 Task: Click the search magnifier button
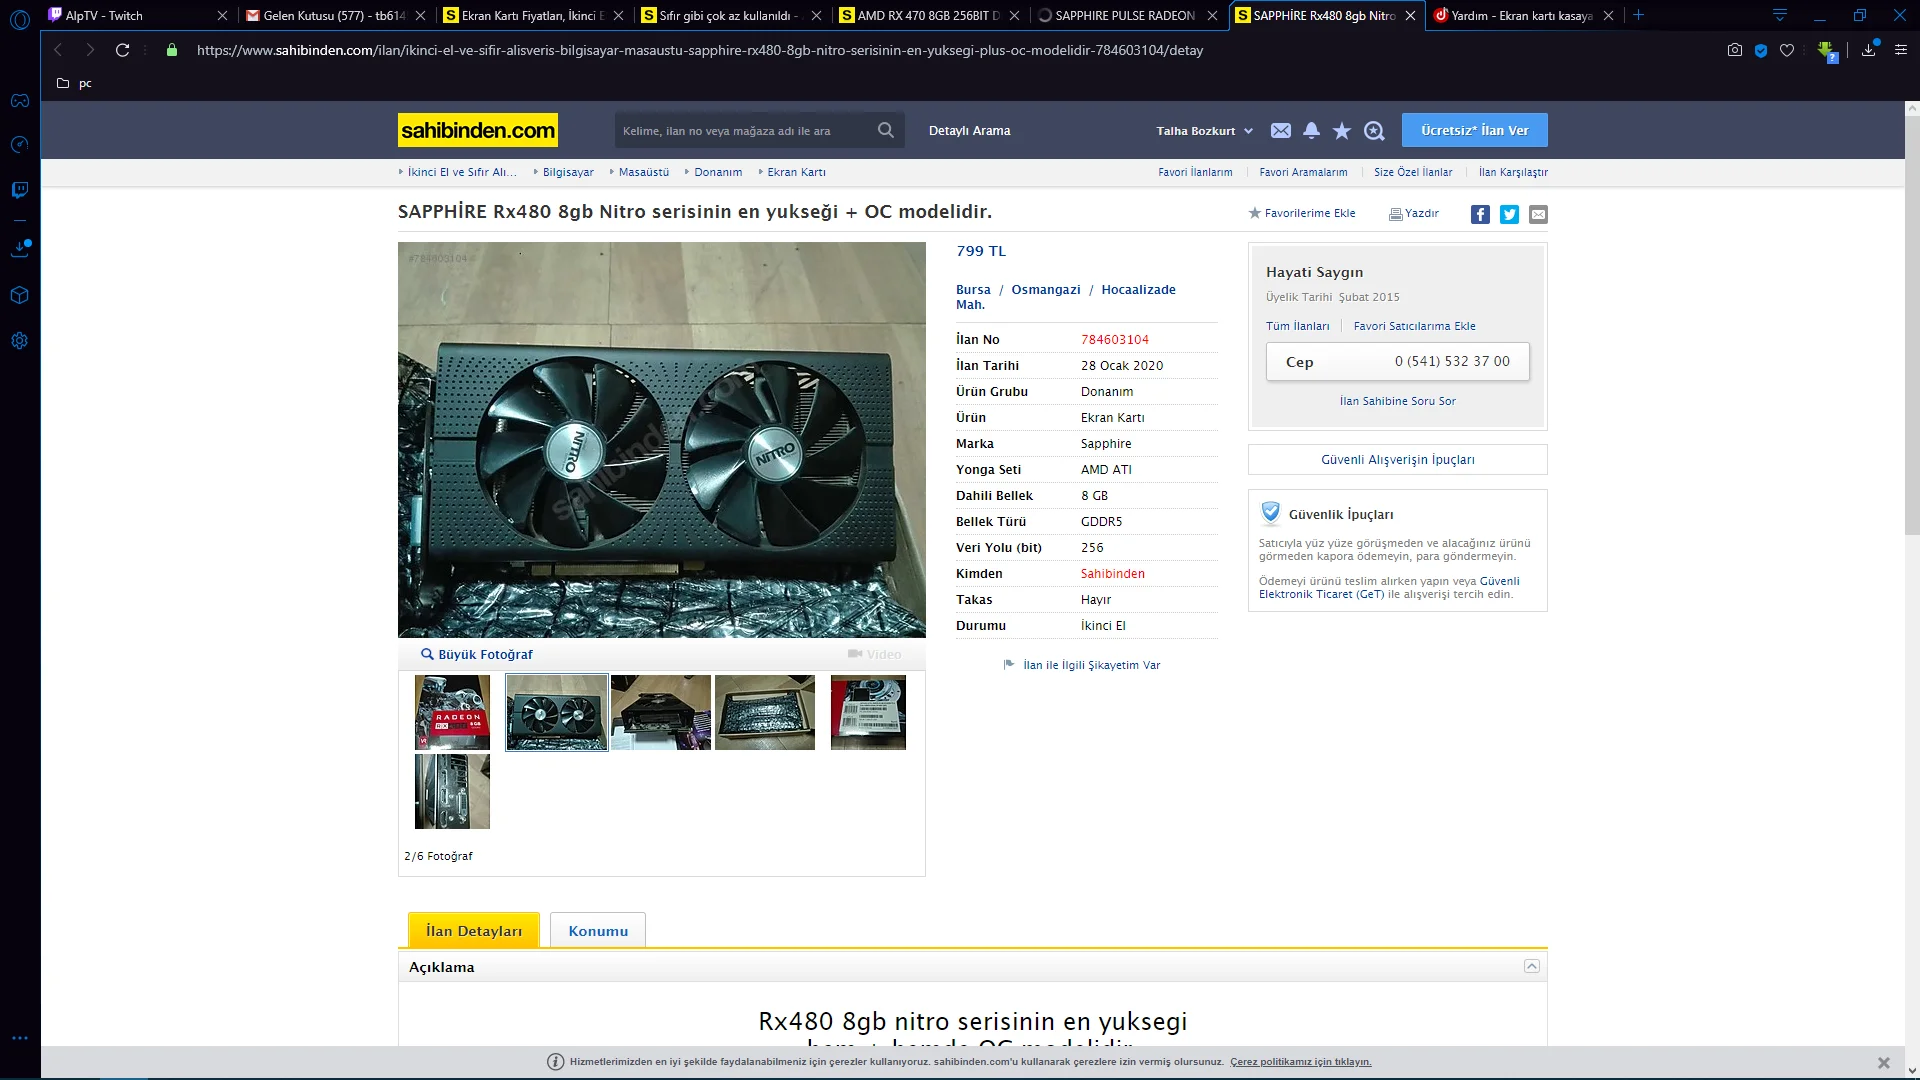tap(886, 130)
